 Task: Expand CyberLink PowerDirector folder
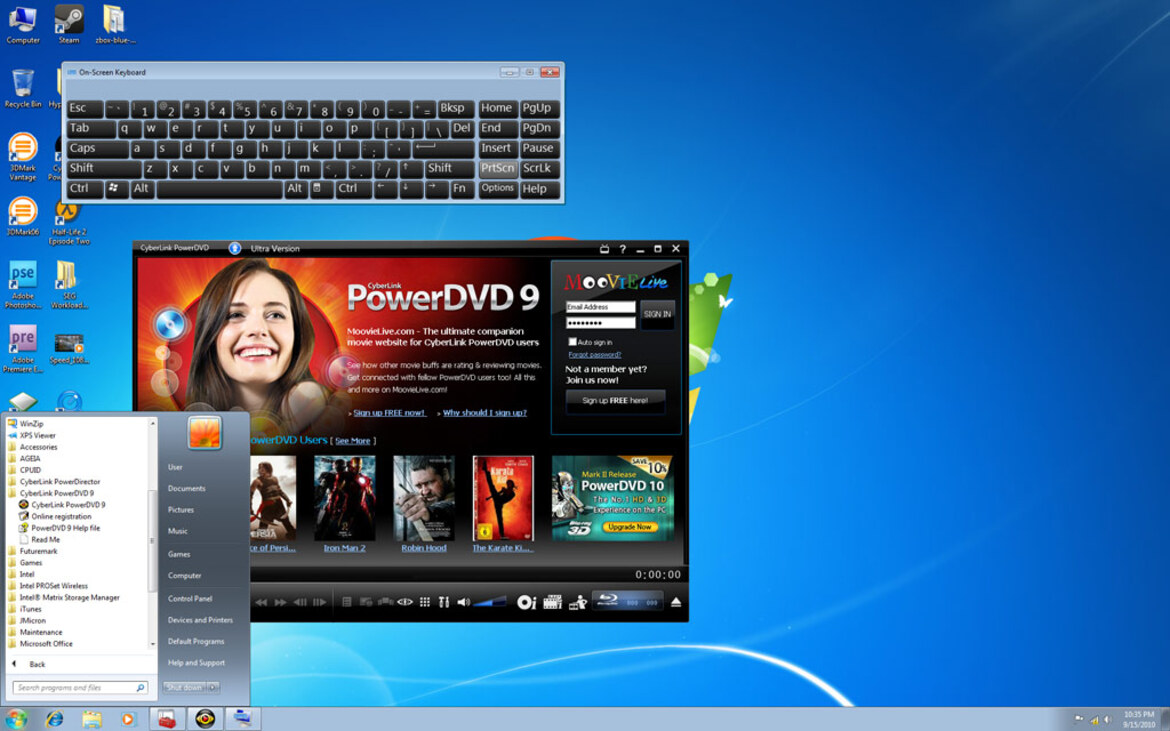pos(60,482)
